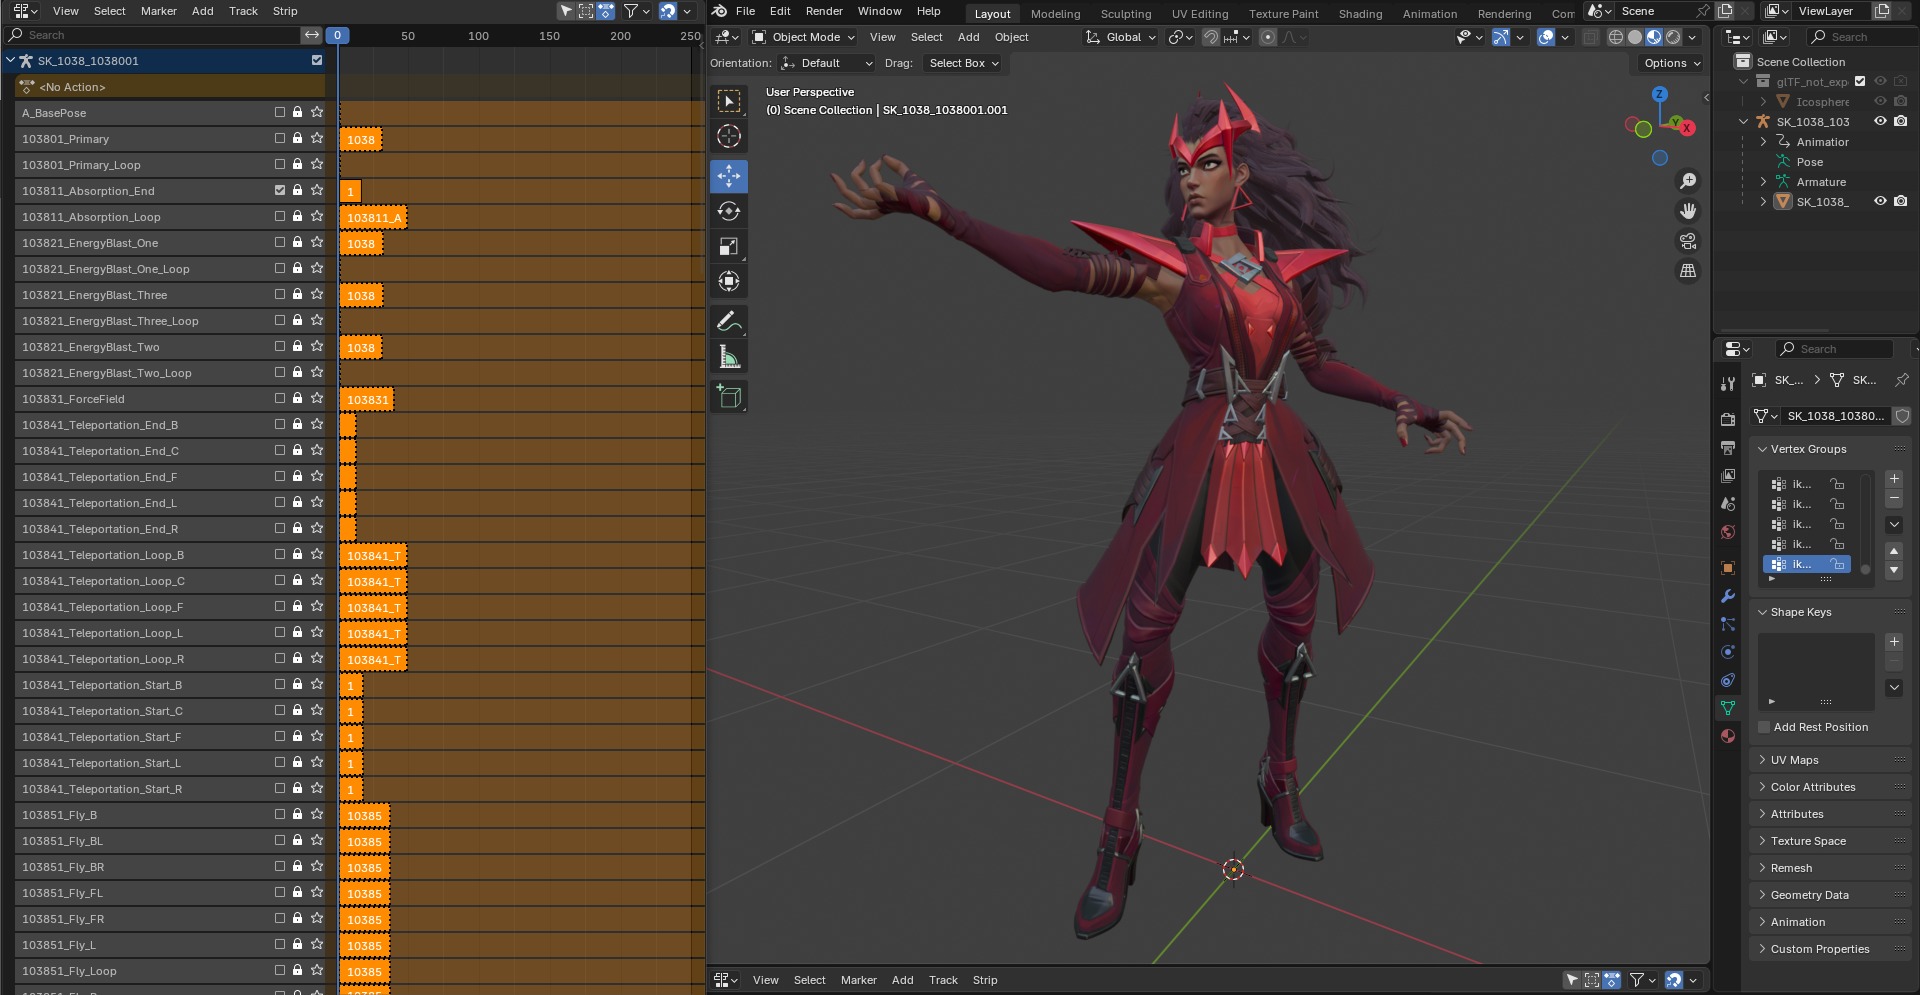The image size is (1920, 995).
Task: Activate the Select Box tool icon
Action: click(x=729, y=101)
